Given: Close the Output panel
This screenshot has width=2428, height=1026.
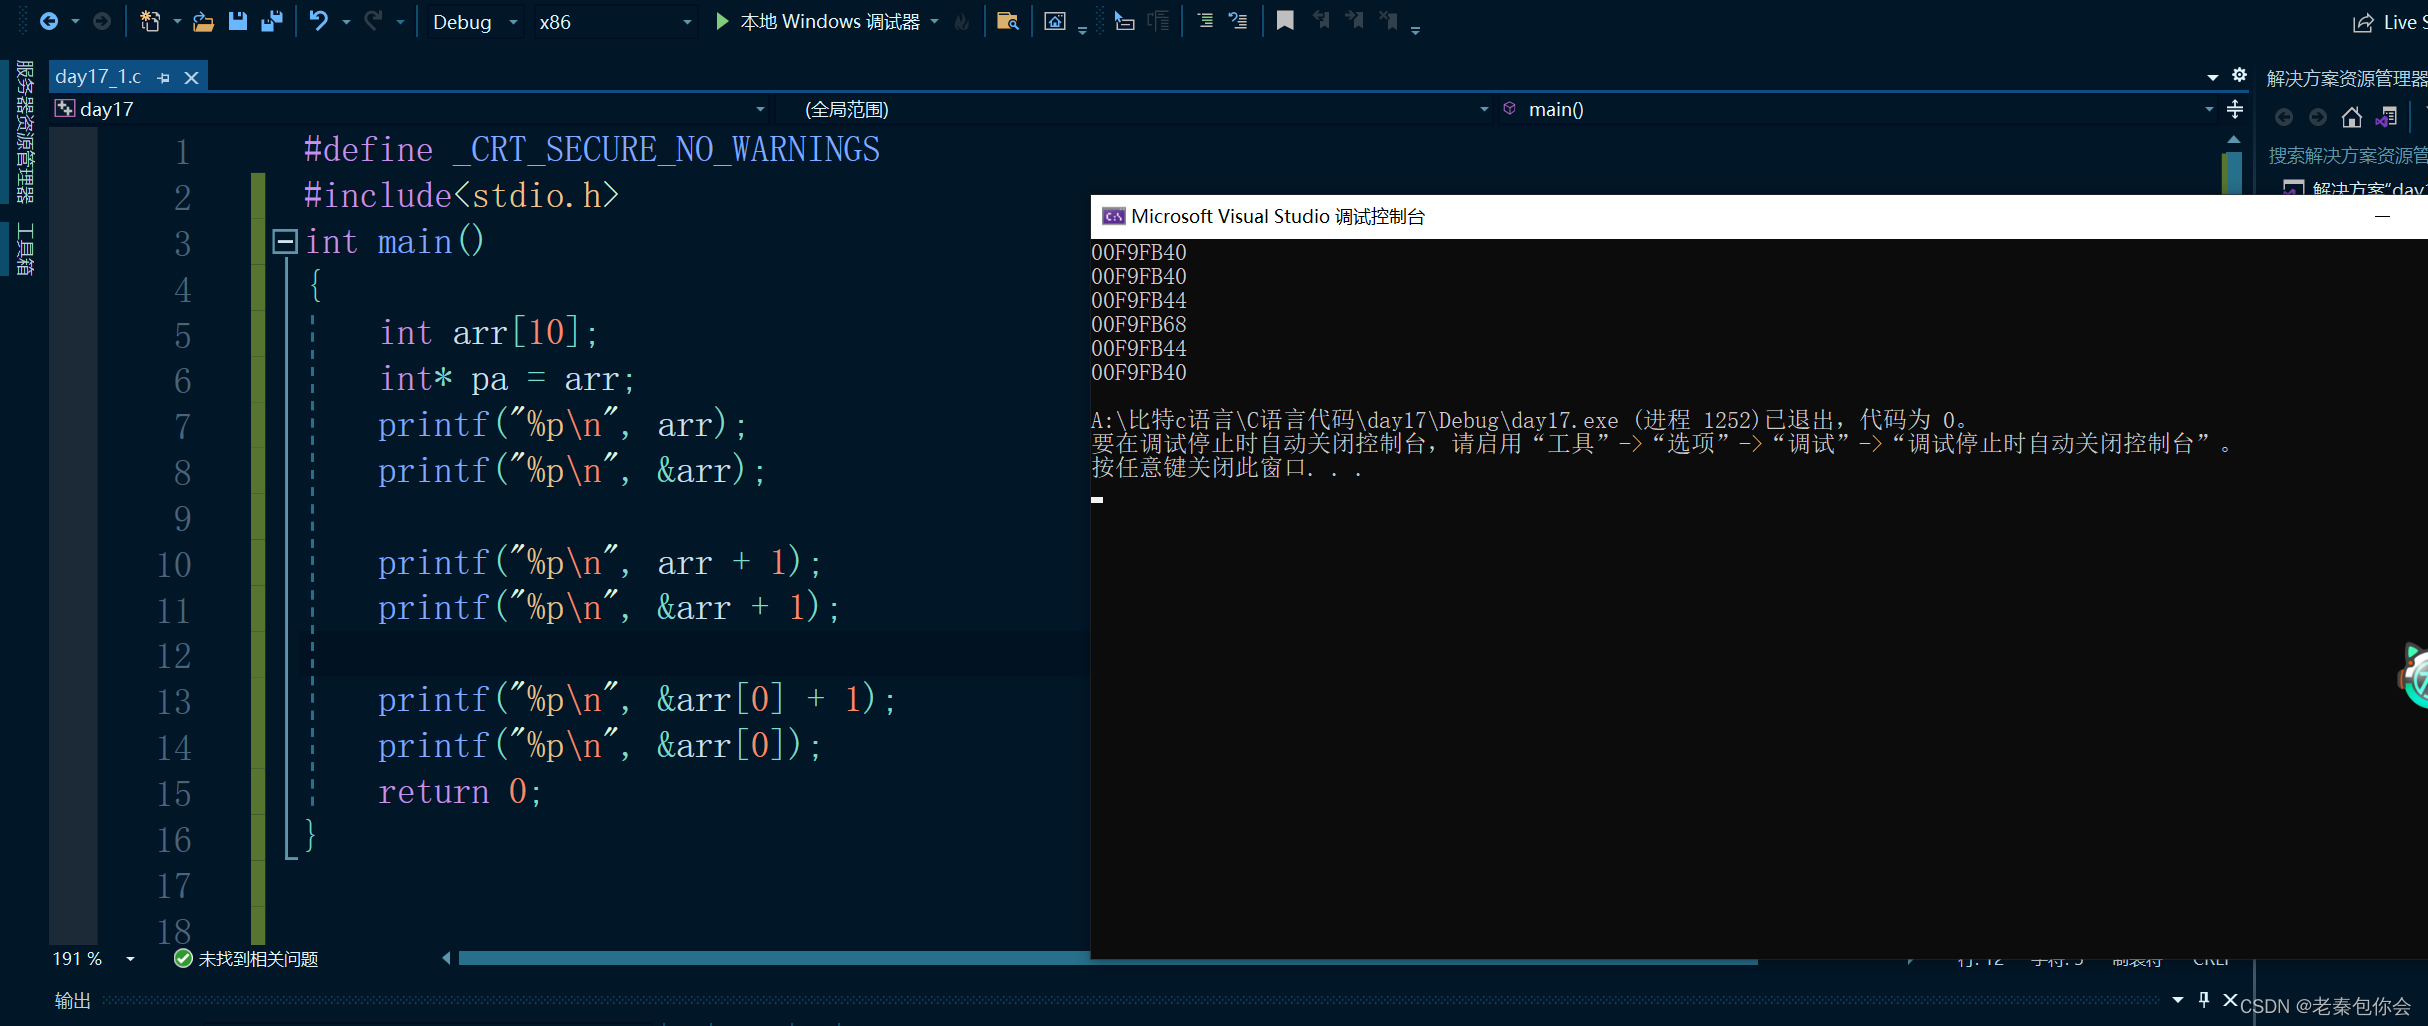Looking at the screenshot, I should pos(2230,999).
